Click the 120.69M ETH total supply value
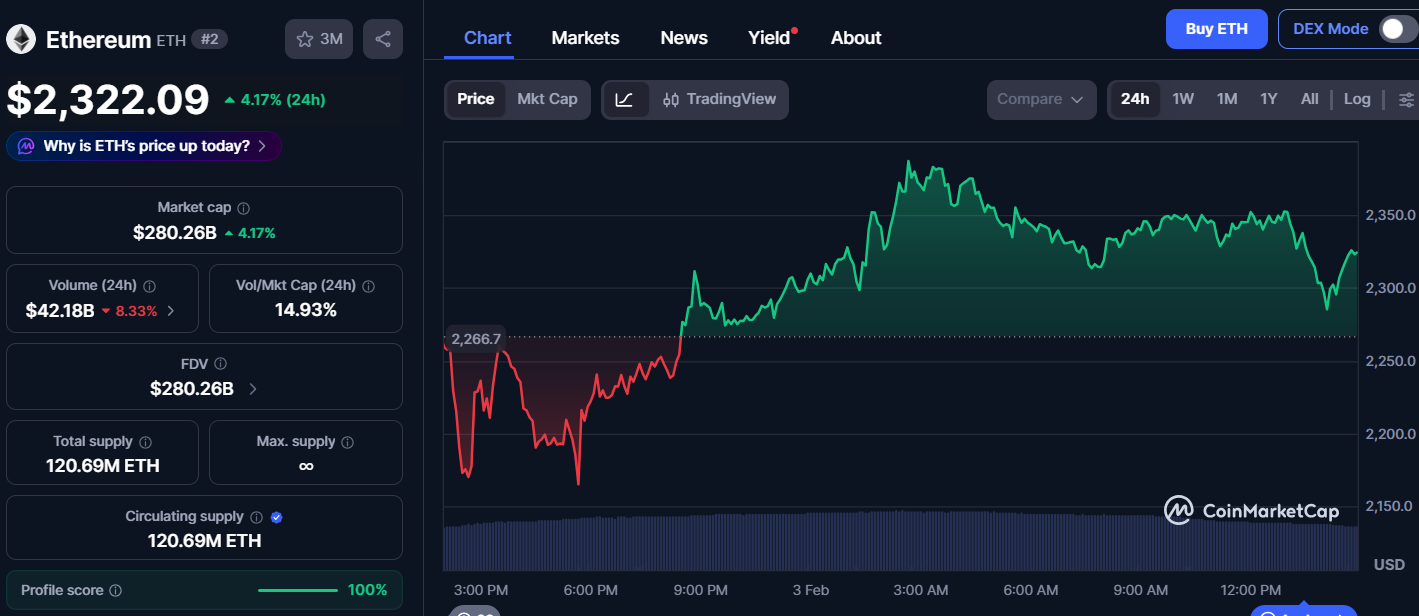 point(103,466)
